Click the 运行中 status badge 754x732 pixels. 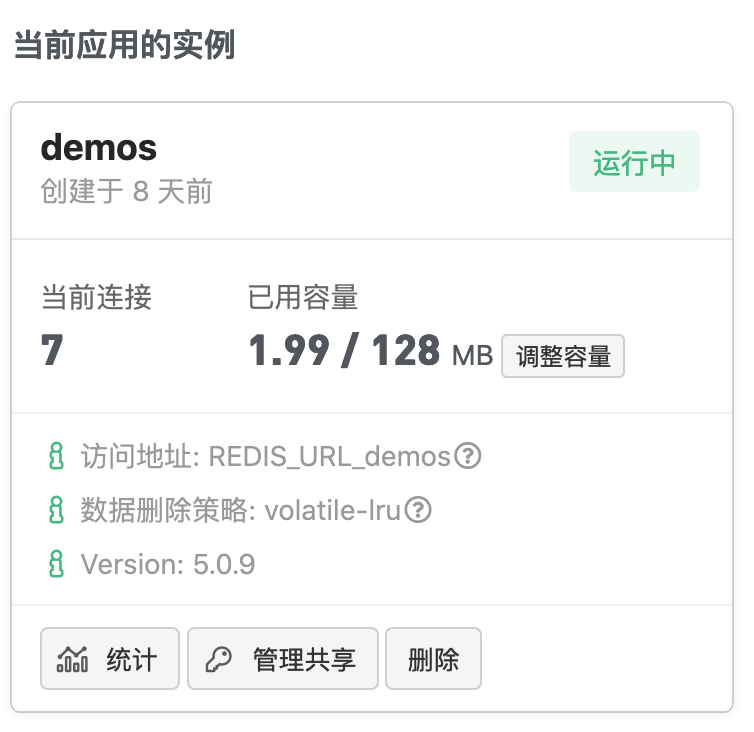[634, 162]
